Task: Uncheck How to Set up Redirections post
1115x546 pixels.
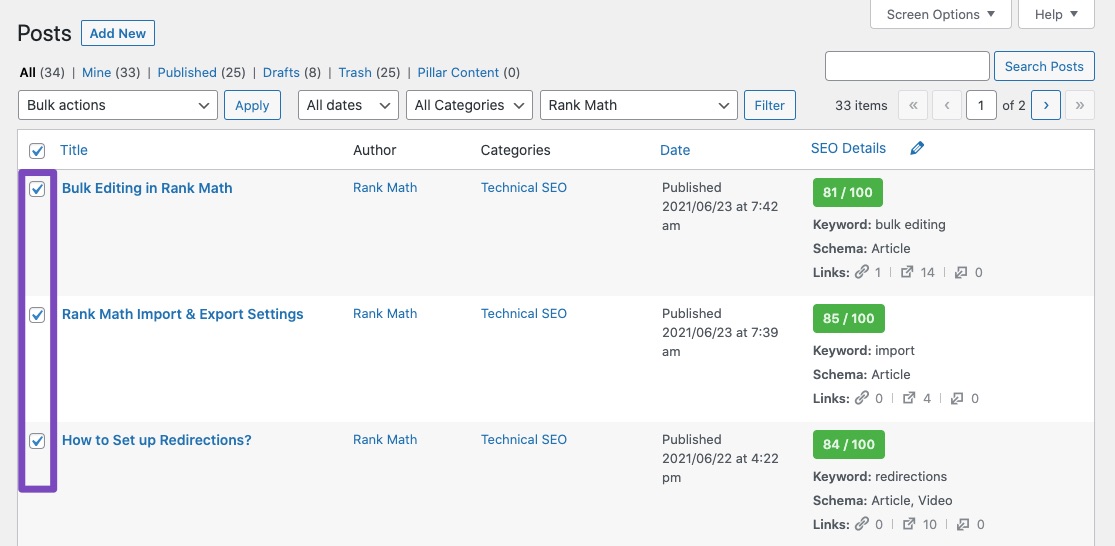Action: 37,441
